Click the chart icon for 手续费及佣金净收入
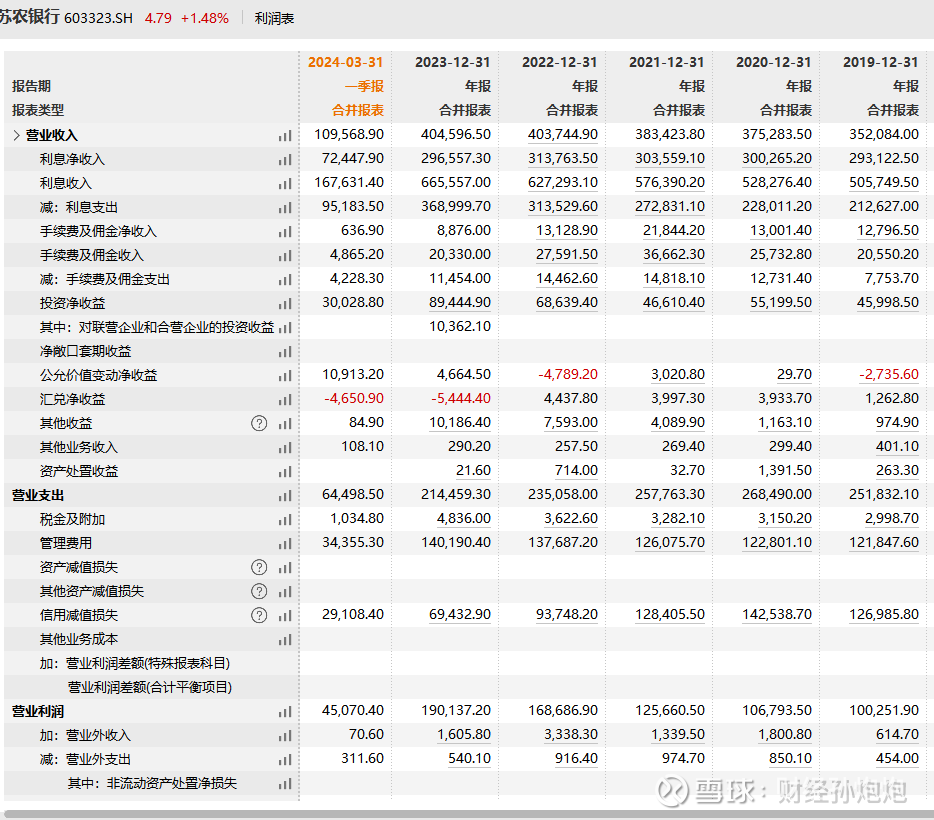 (285, 231)
